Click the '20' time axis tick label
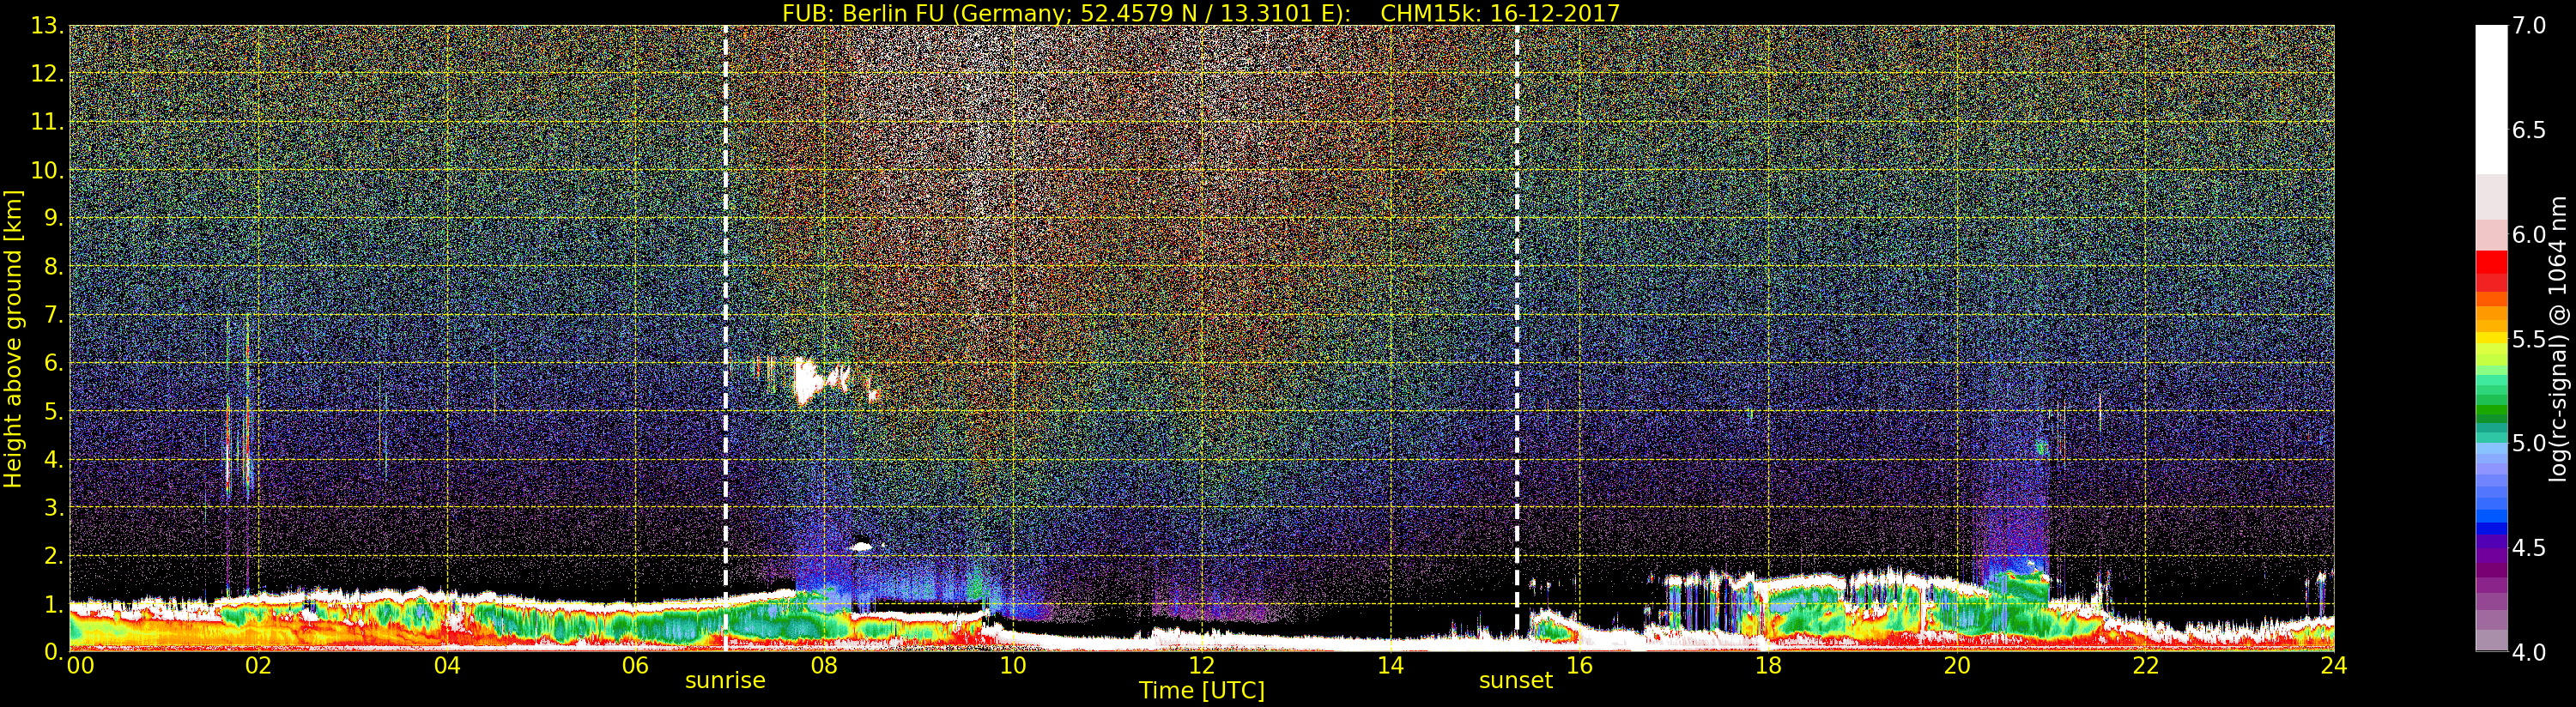The width and height of the screenshot is (2576, 707). click(1957, 666)
